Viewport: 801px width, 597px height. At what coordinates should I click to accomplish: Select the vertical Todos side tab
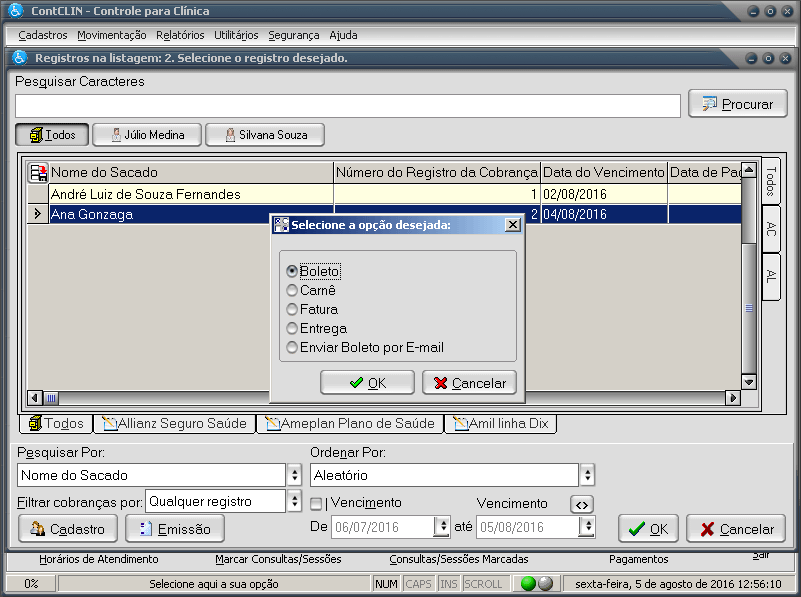(x=771, y=181)
